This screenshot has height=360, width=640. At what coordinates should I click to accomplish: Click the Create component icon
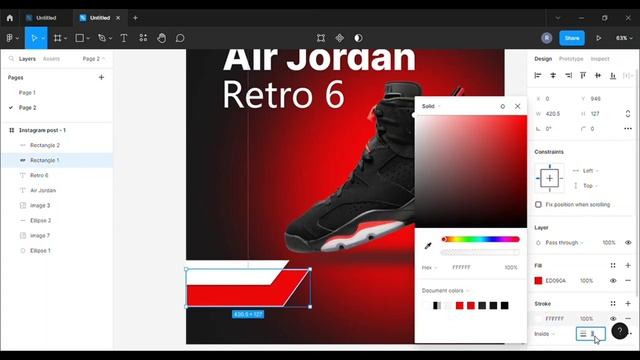340,38
